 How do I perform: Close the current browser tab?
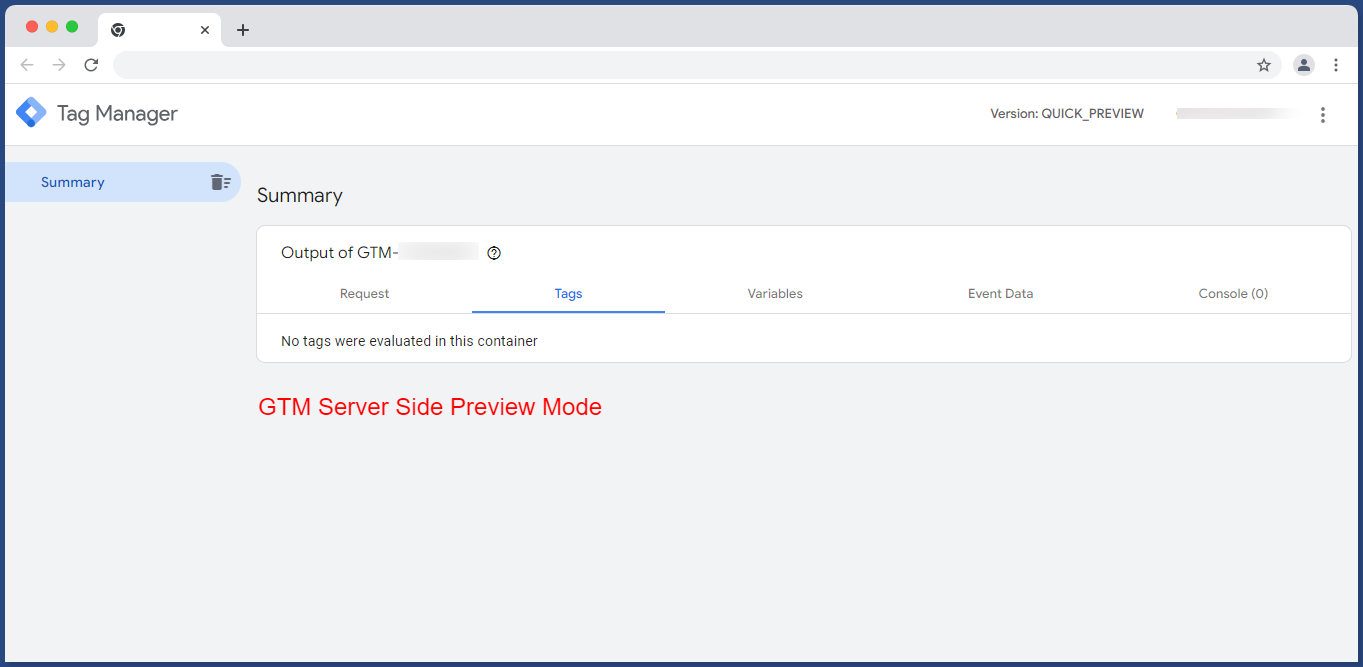click(205, 30)
